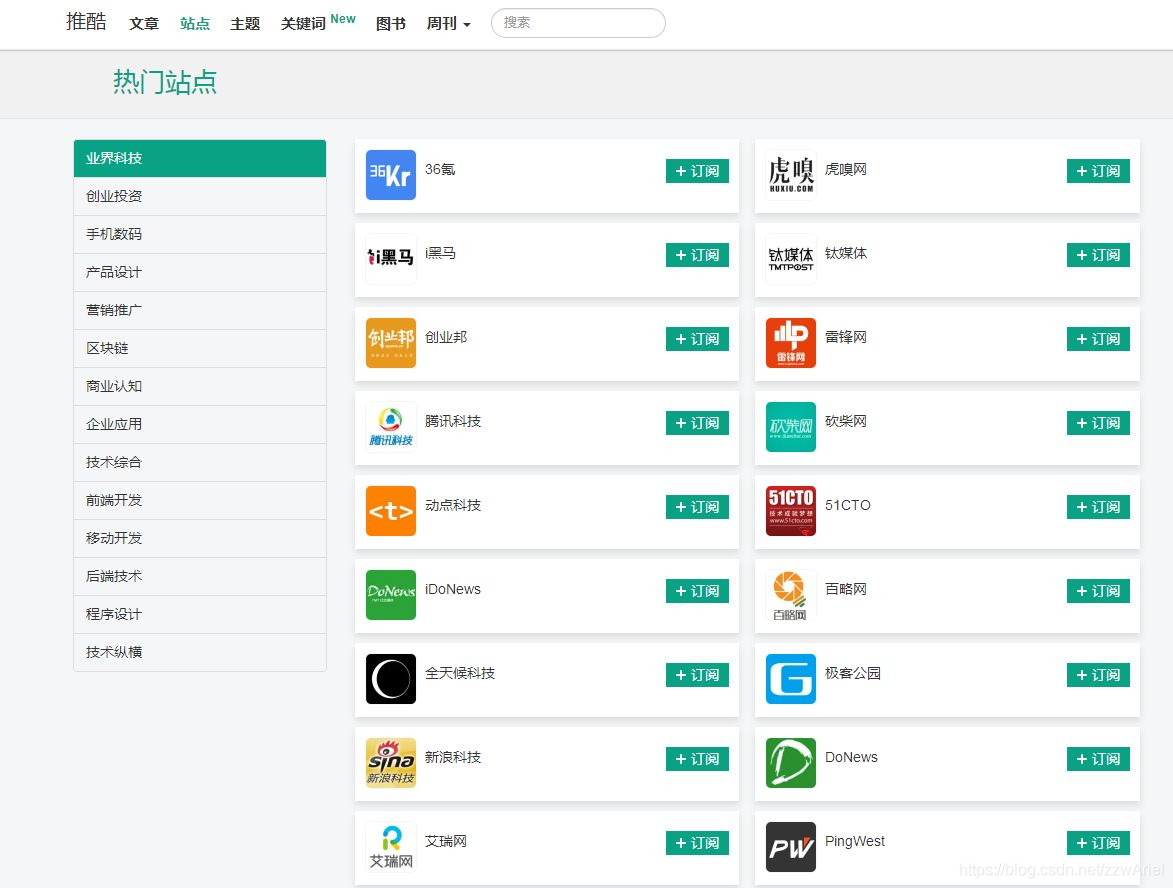Click the 百略网 logo
Image resolution: width=1173 pixels, height=888 pixels.
[x=791, y=595]
